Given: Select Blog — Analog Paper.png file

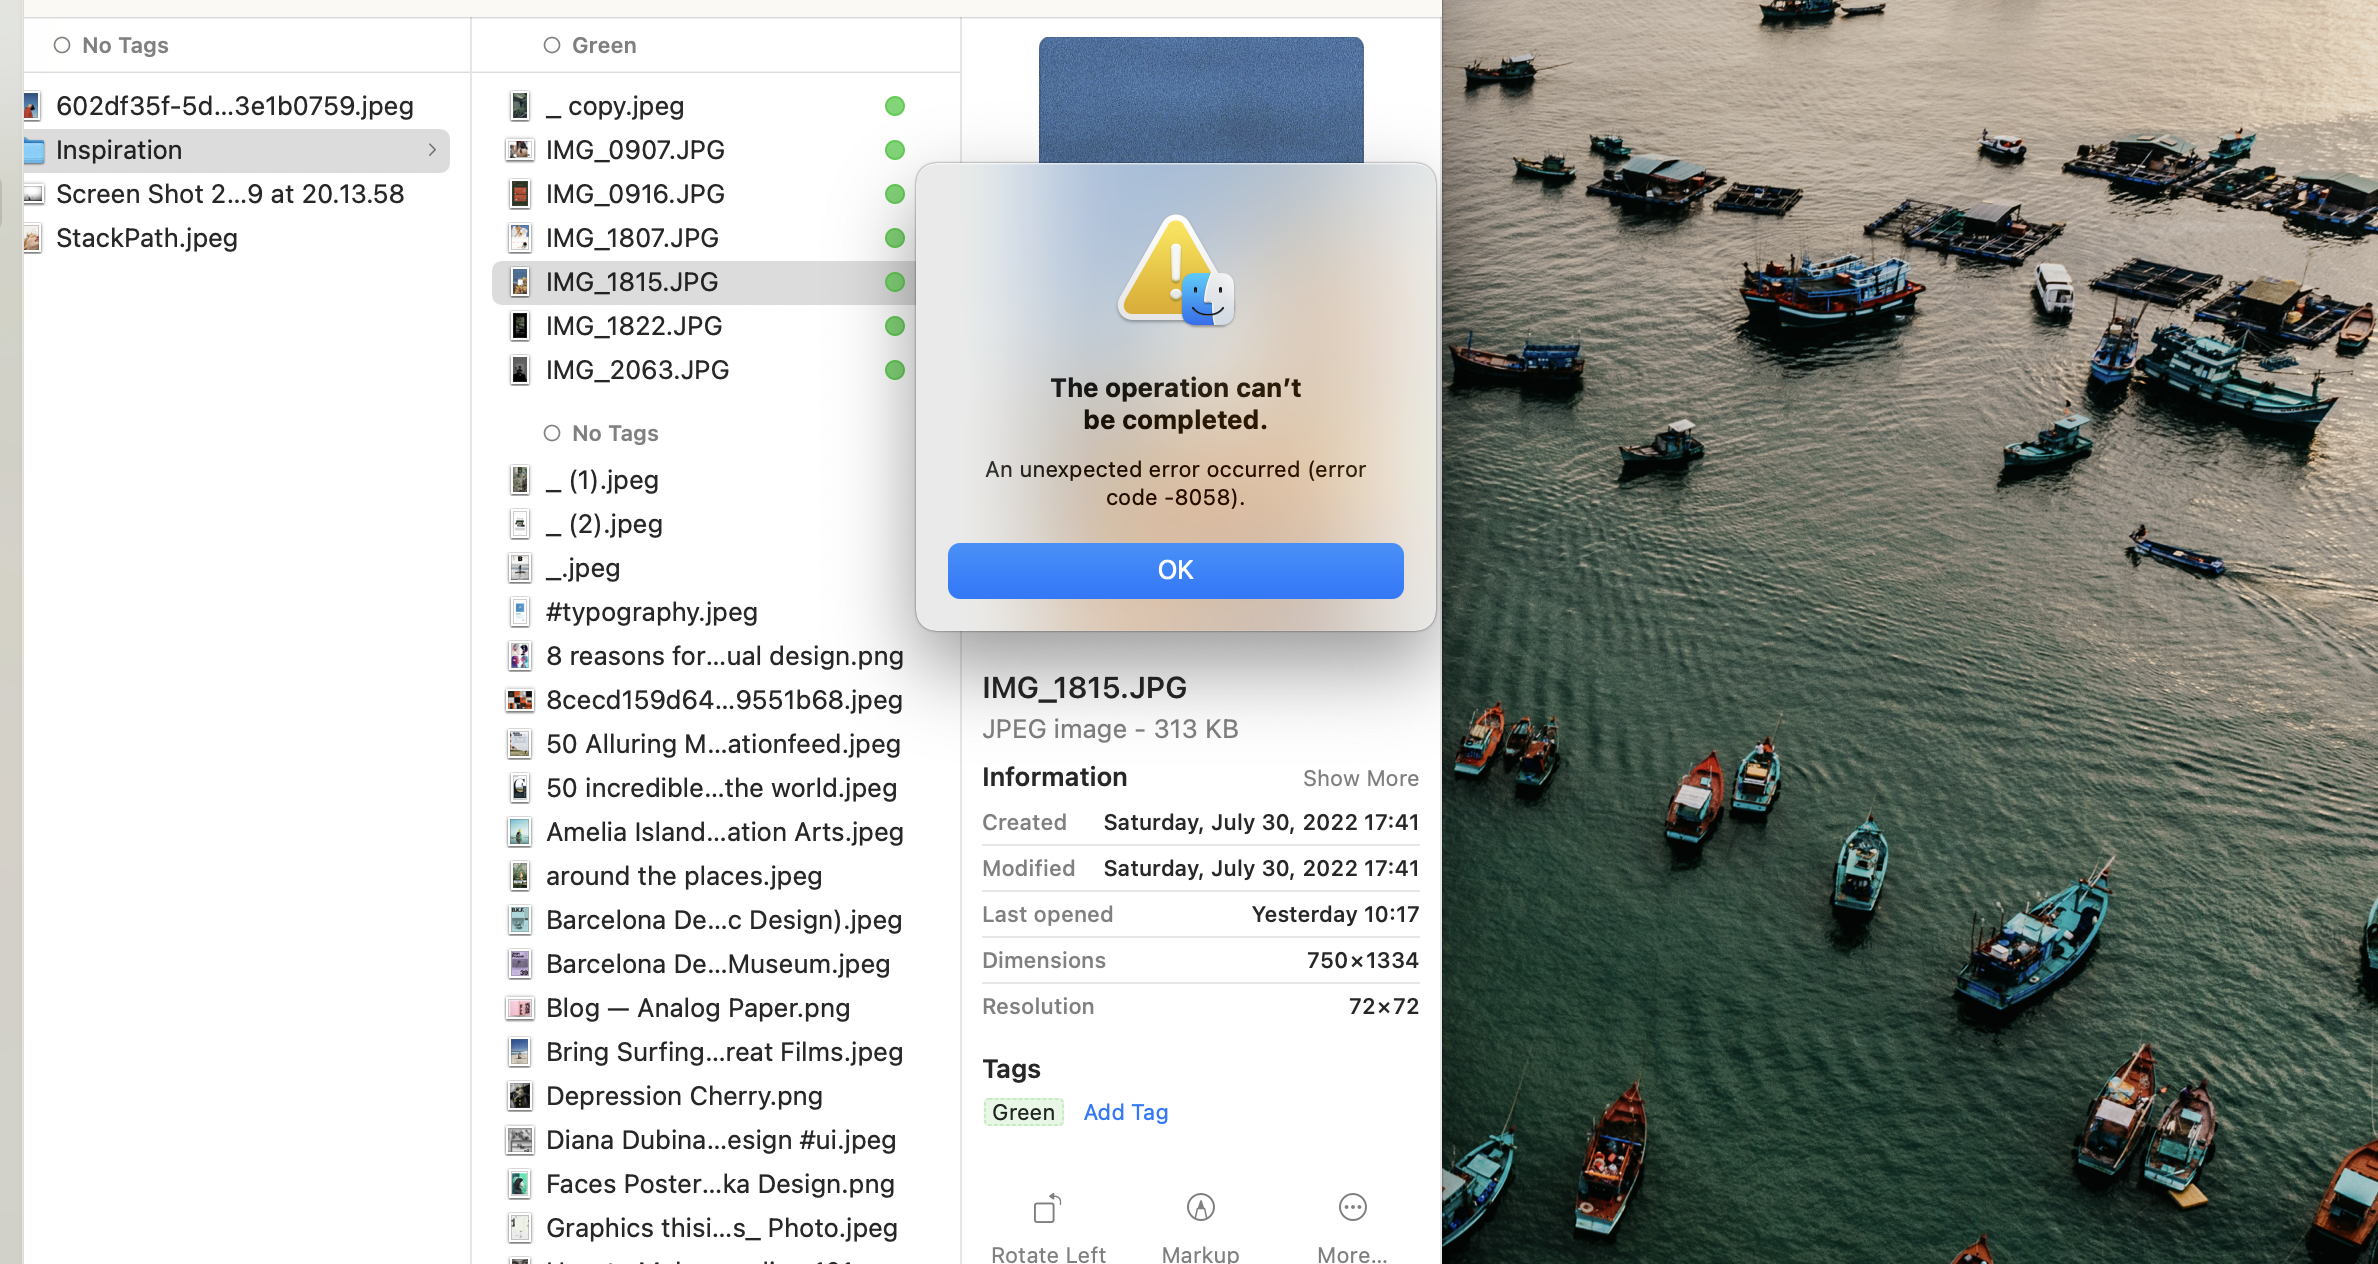Looking at the screenshot, I should tap(697, 1008).
